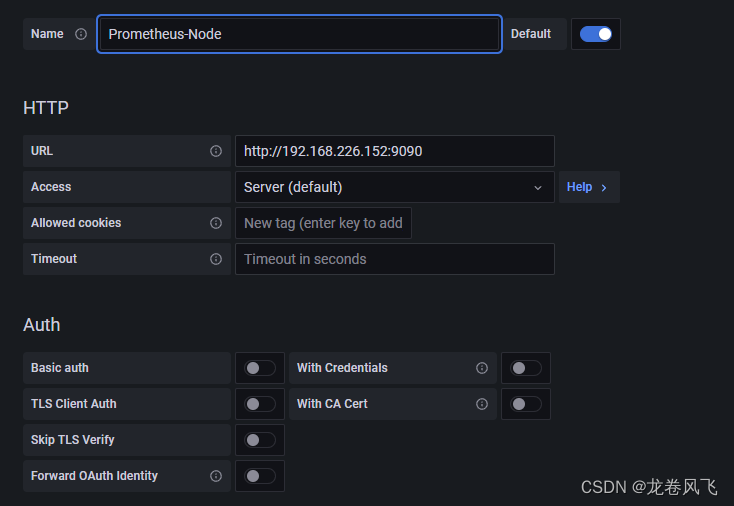Click the Allowed cookies new tag field
This screenshot has height=506, width=734.
click(x=323, y=223)
